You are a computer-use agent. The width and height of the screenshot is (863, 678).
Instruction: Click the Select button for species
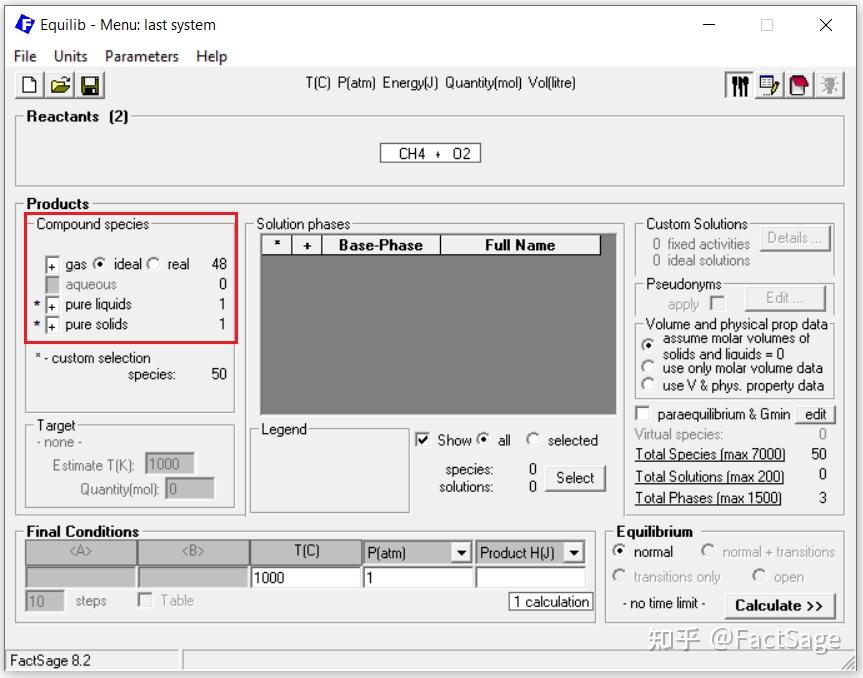click(x=575, y=478)
